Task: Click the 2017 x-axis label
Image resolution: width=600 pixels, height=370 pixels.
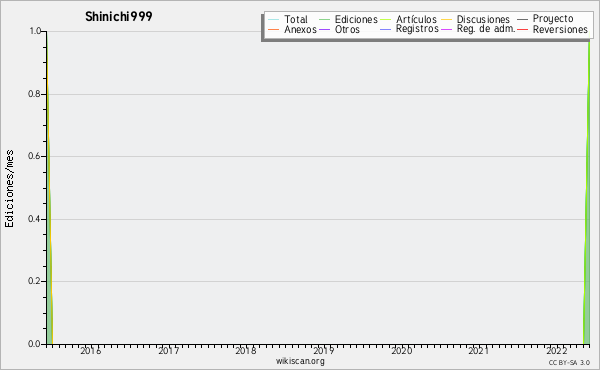Action: tap(168, 351)
